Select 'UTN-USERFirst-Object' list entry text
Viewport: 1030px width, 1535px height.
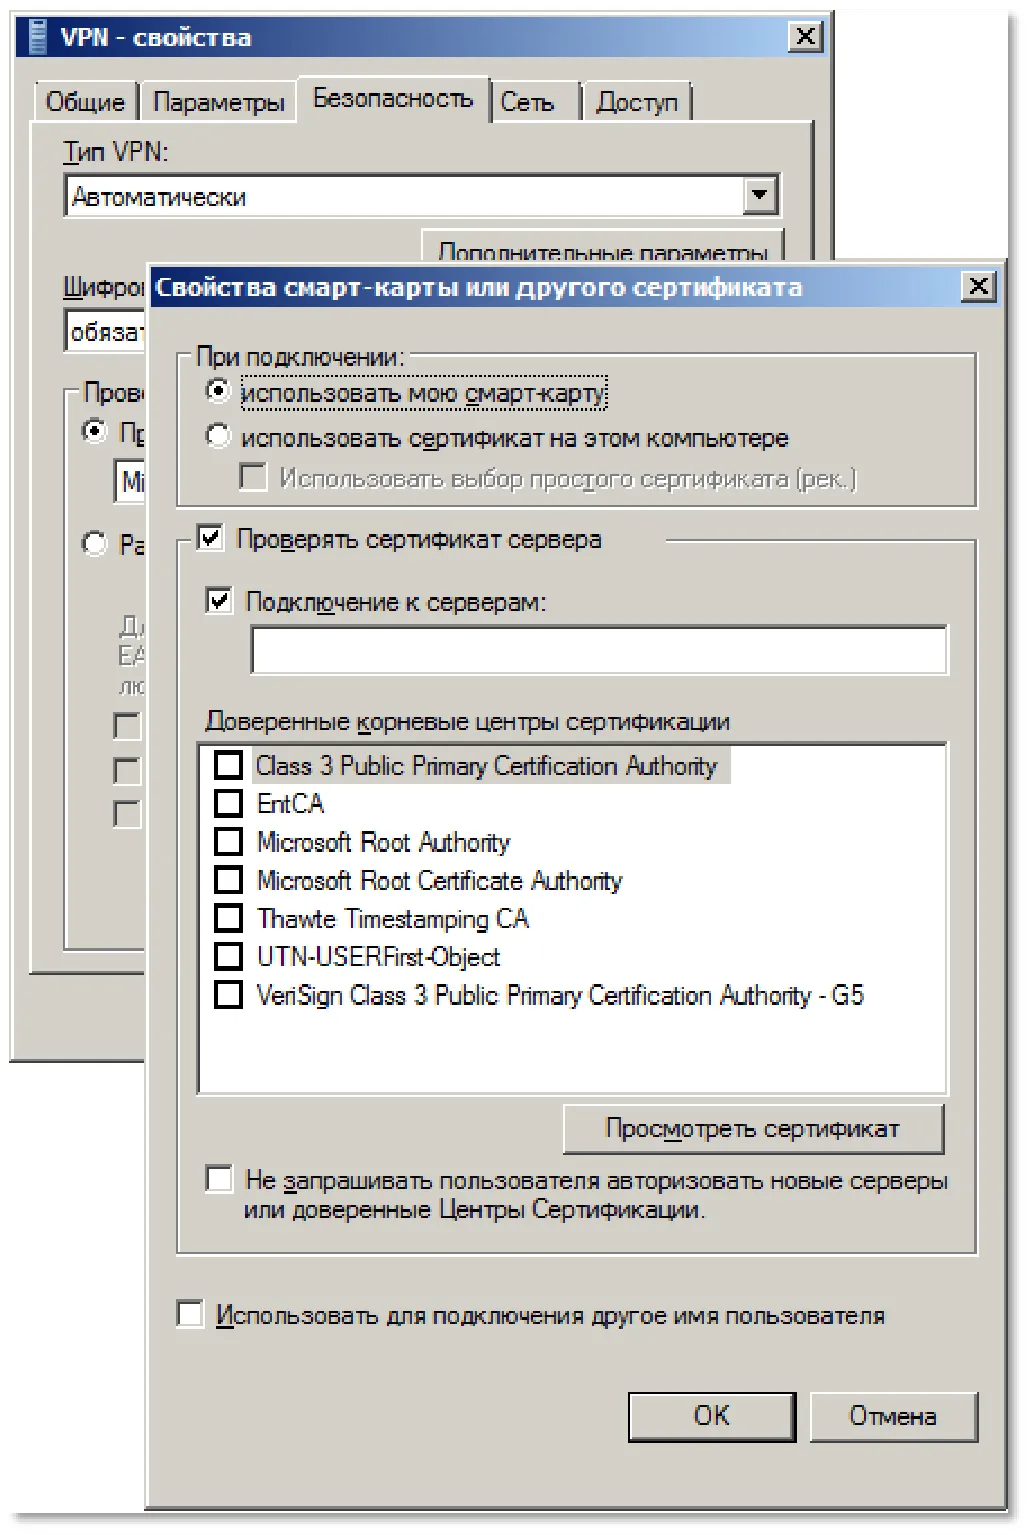tap(378, 957)
